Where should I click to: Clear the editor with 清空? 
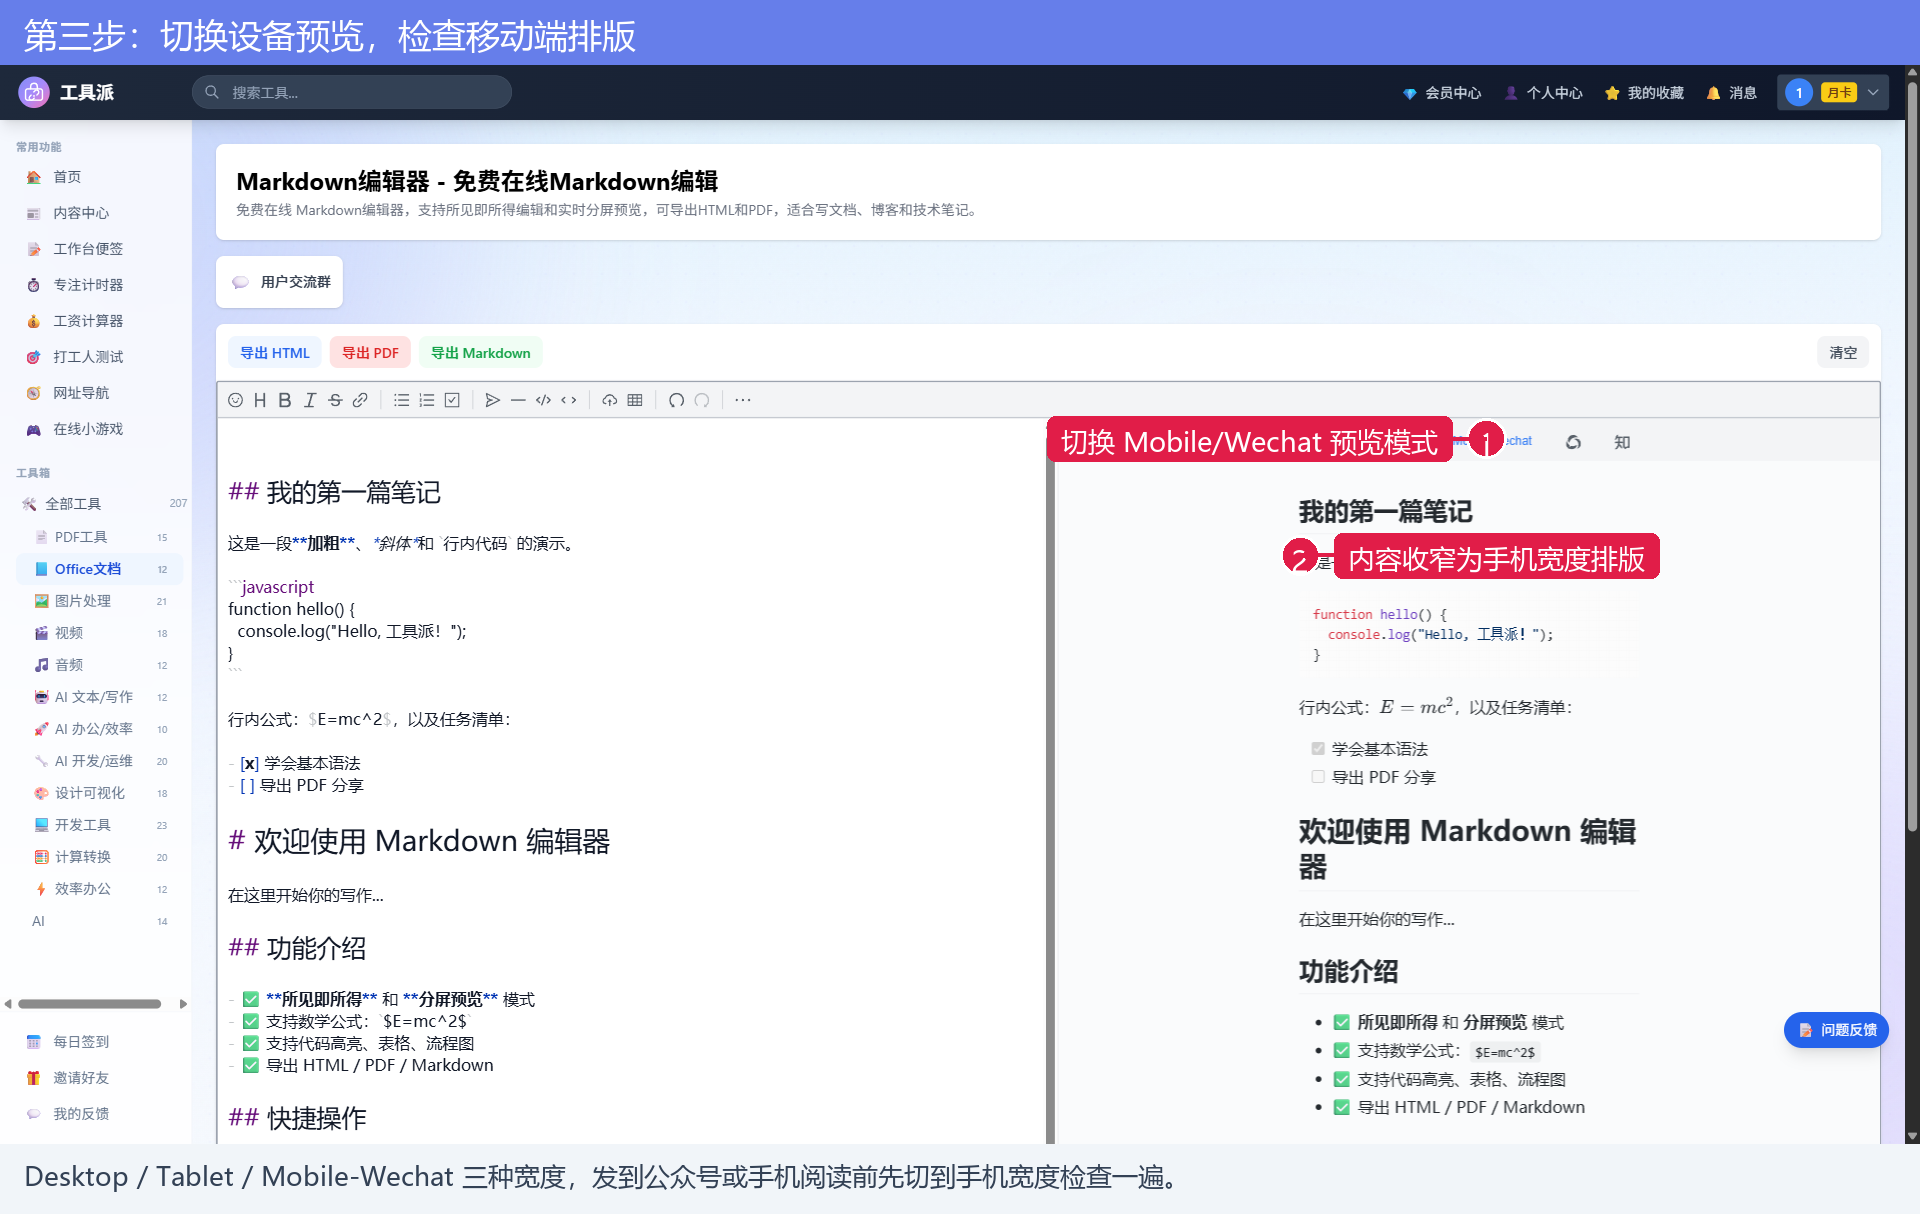point(1843,353)
